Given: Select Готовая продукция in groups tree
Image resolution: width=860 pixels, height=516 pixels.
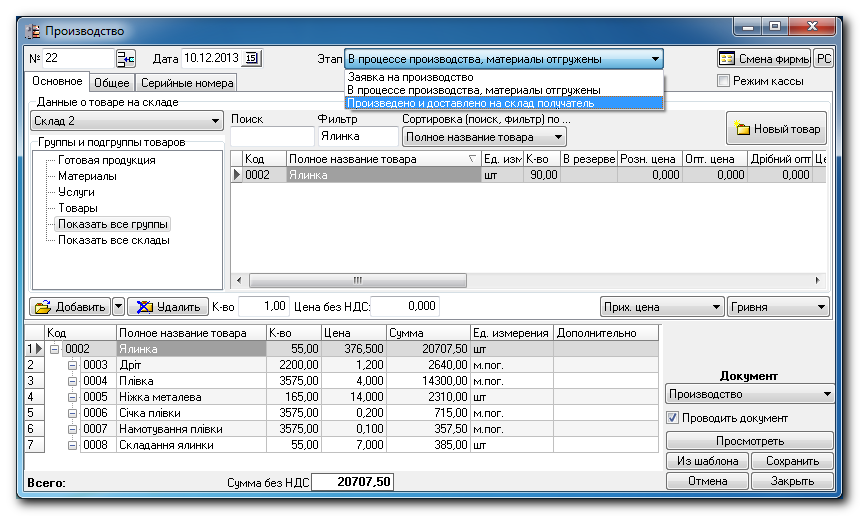Looking at the screenshot, I should 106,160.
